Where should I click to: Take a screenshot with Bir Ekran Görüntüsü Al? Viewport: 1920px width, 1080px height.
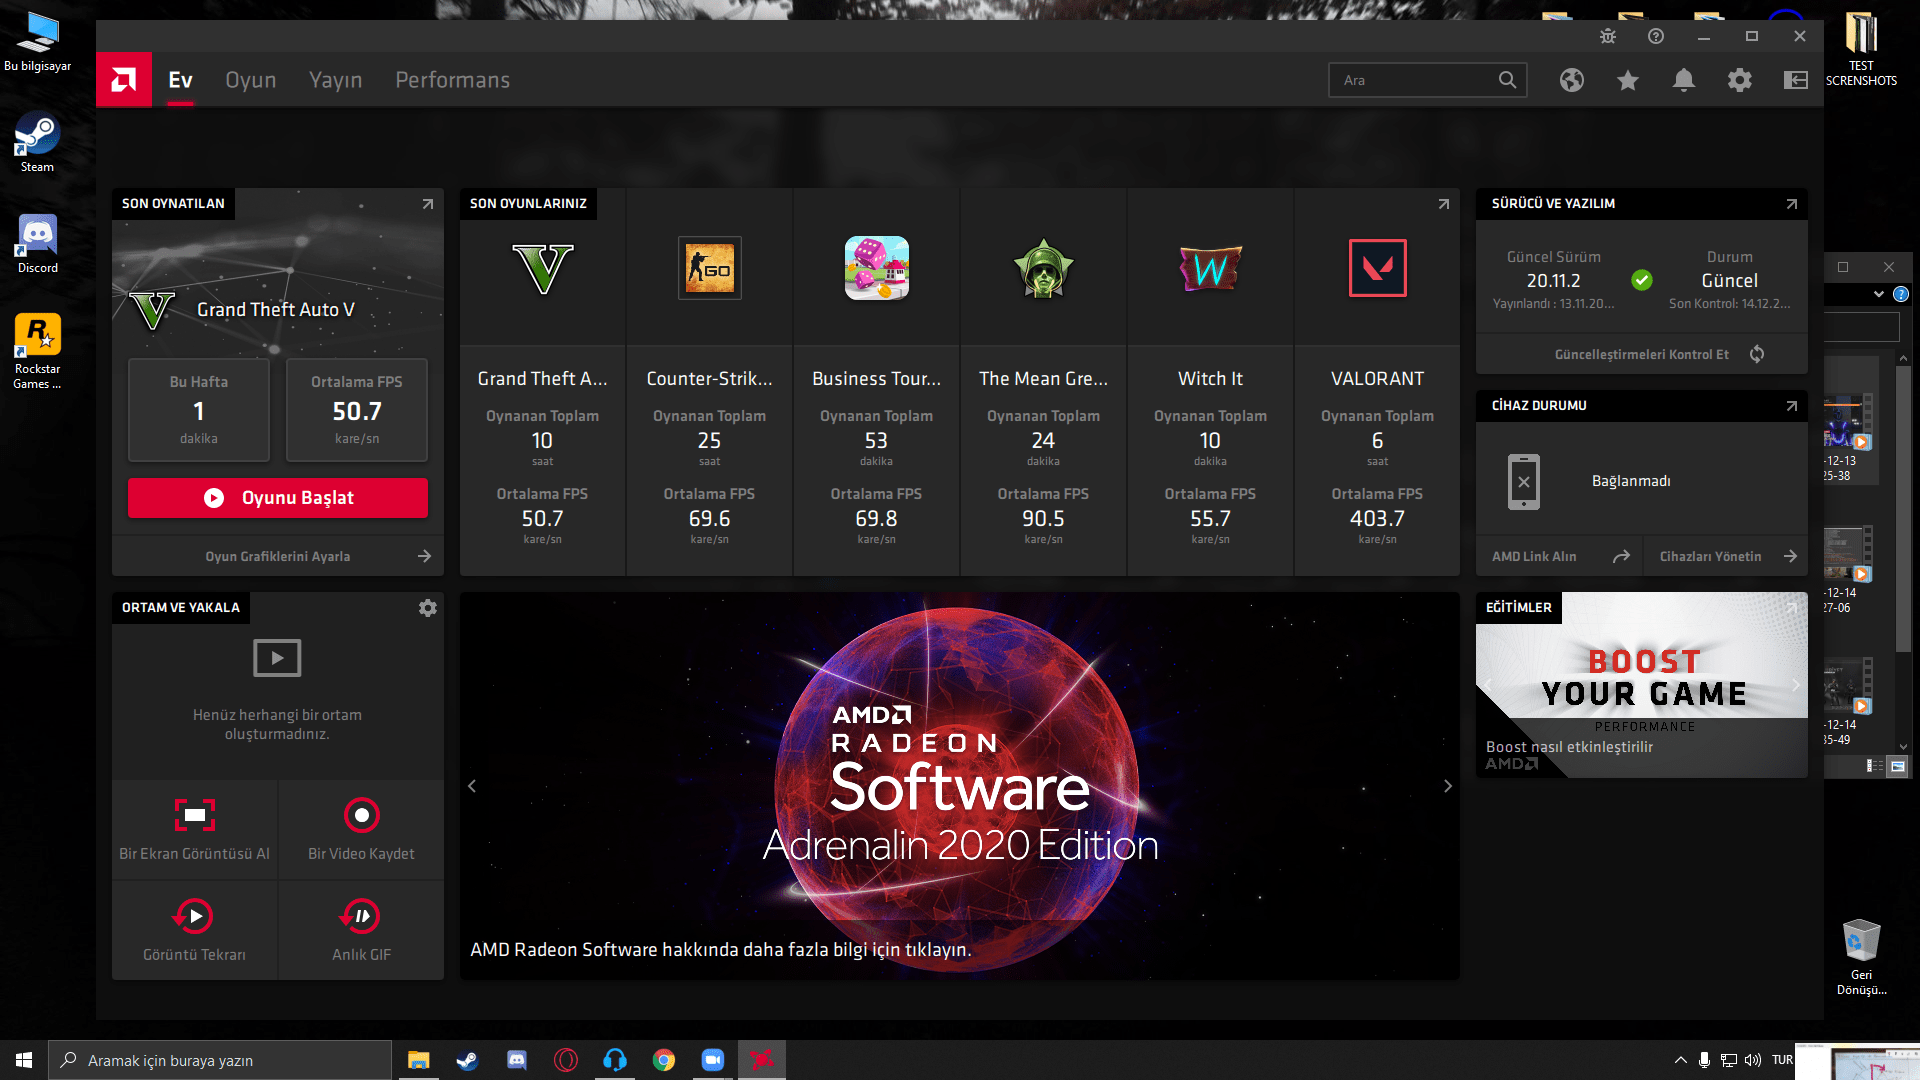coord(195,815)
